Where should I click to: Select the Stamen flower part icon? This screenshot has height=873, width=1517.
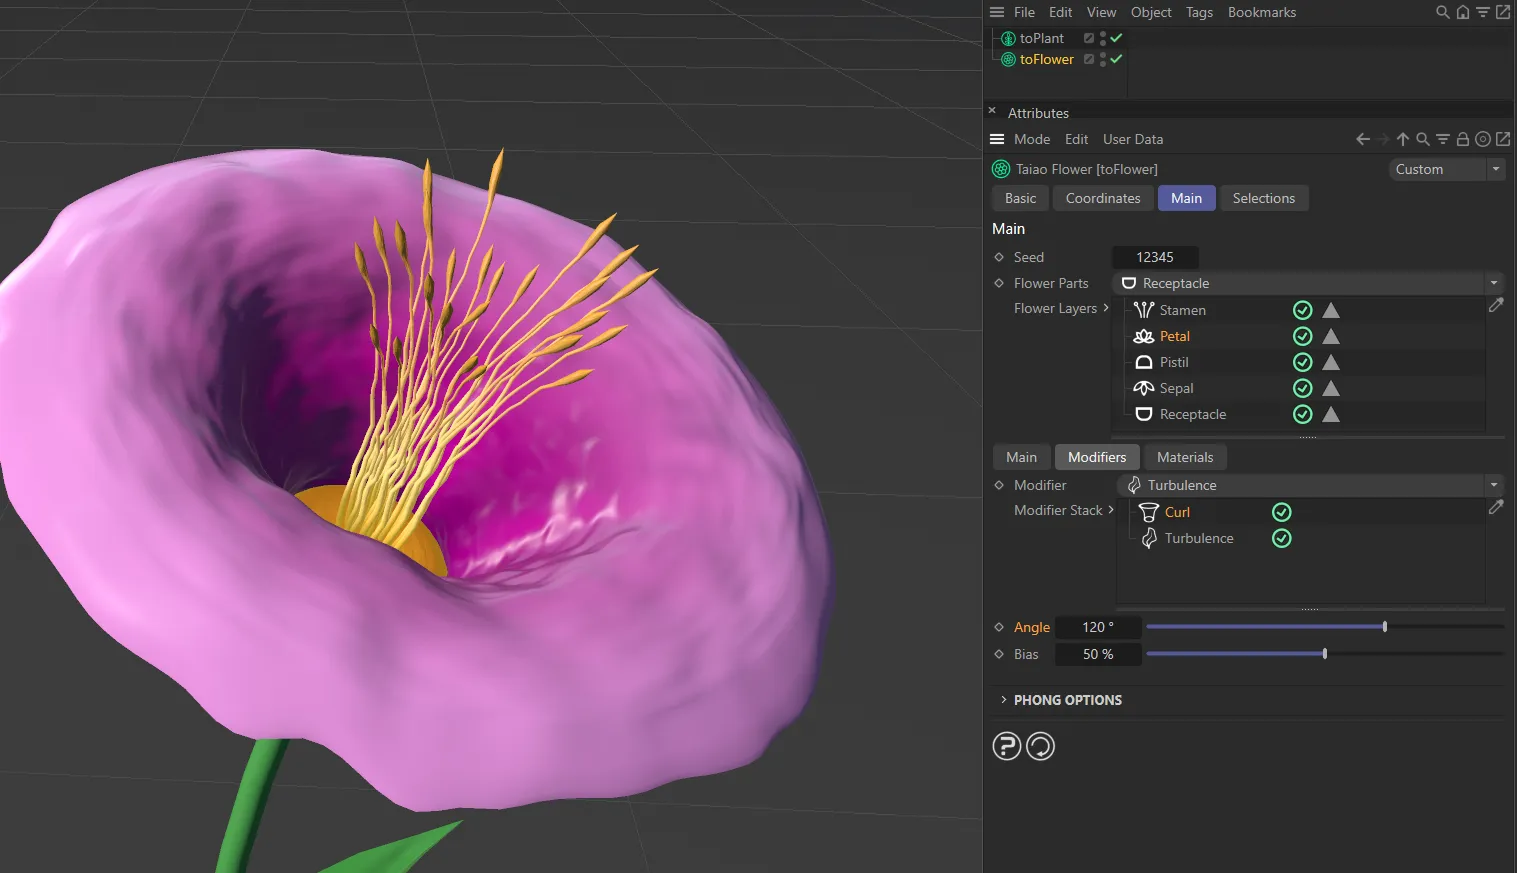[x=1143, y=310]
